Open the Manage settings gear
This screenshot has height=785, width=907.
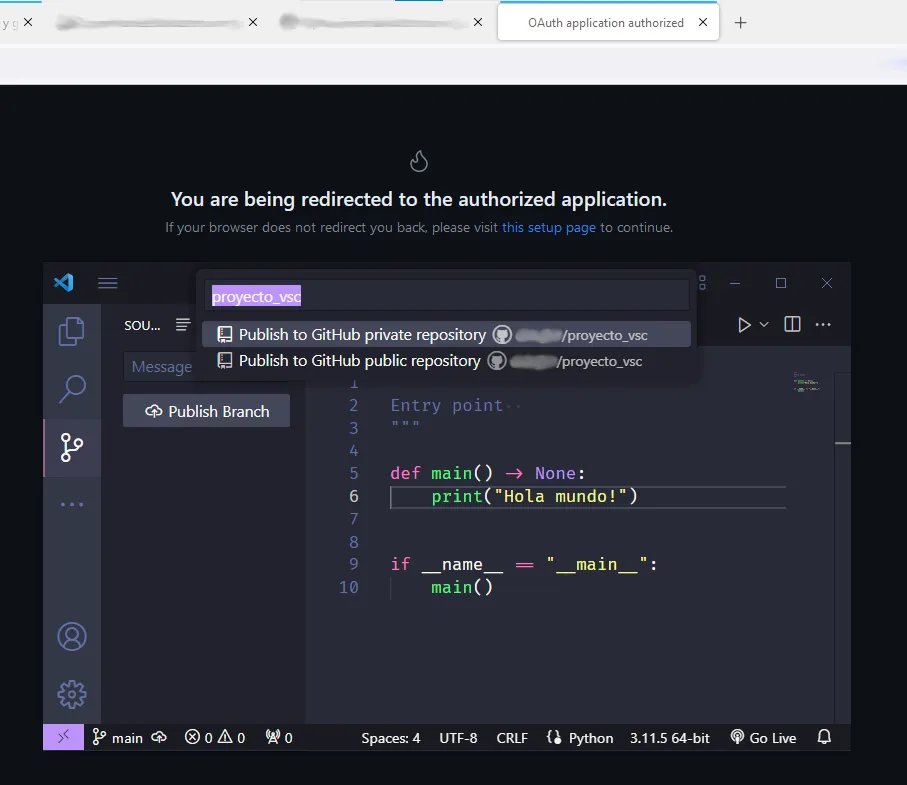click(x=72, y=694)
